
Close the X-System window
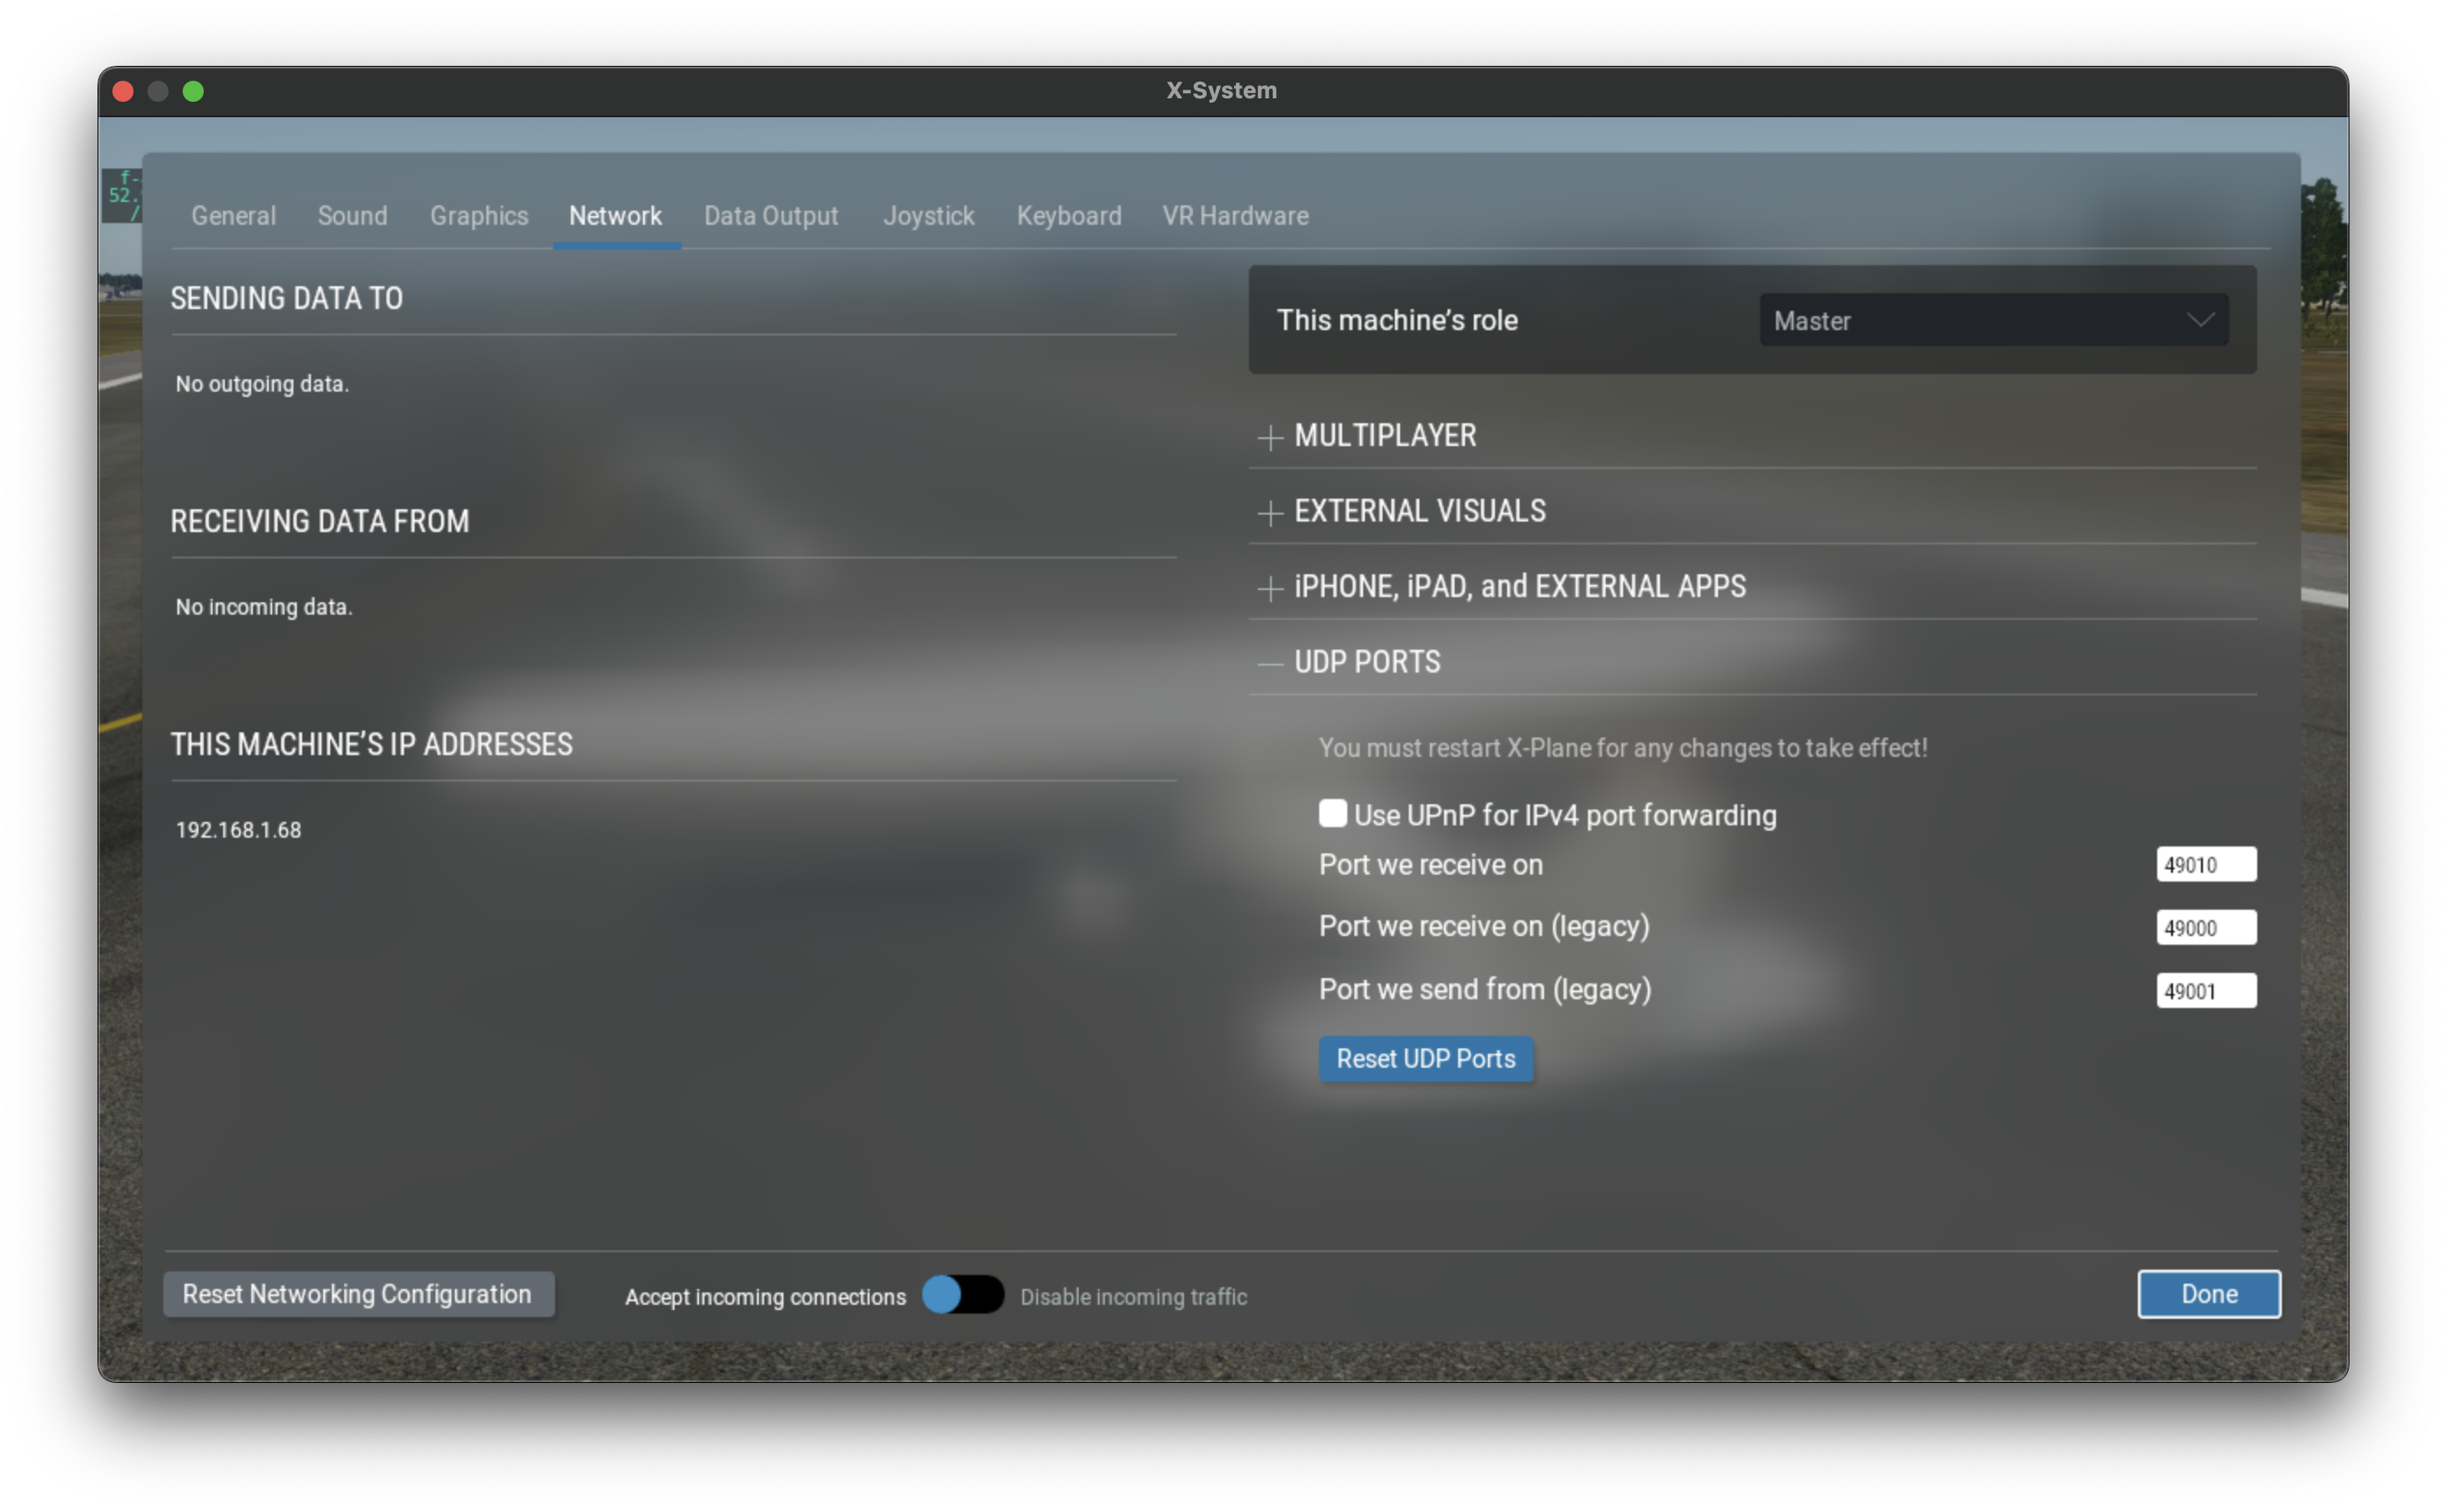123,91
